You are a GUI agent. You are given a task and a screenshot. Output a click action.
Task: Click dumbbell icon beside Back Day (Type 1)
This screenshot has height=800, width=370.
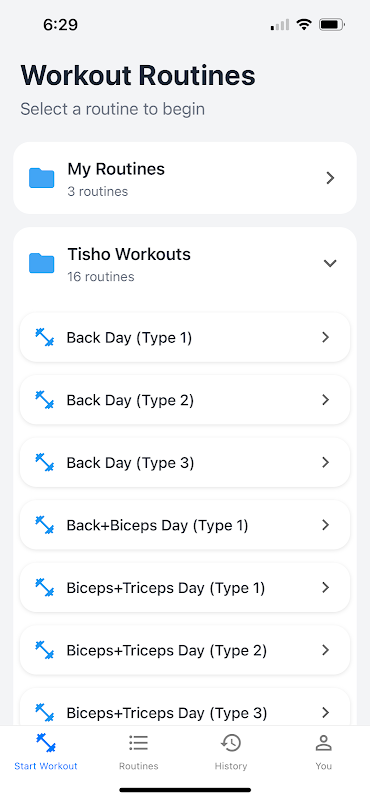click(44, 337)
